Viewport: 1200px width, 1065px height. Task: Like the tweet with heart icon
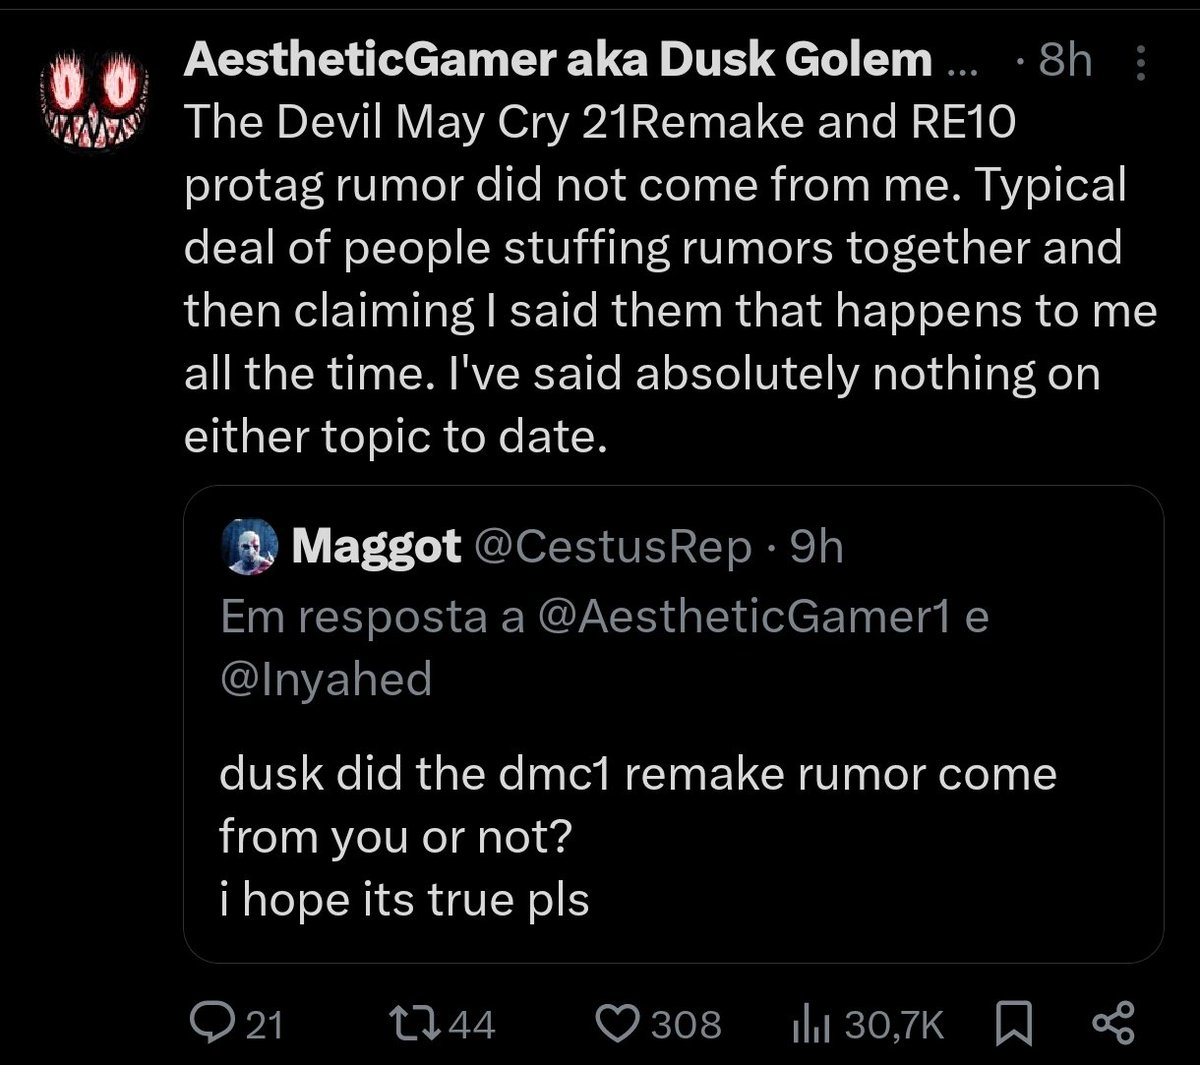tap(618, 1023)
